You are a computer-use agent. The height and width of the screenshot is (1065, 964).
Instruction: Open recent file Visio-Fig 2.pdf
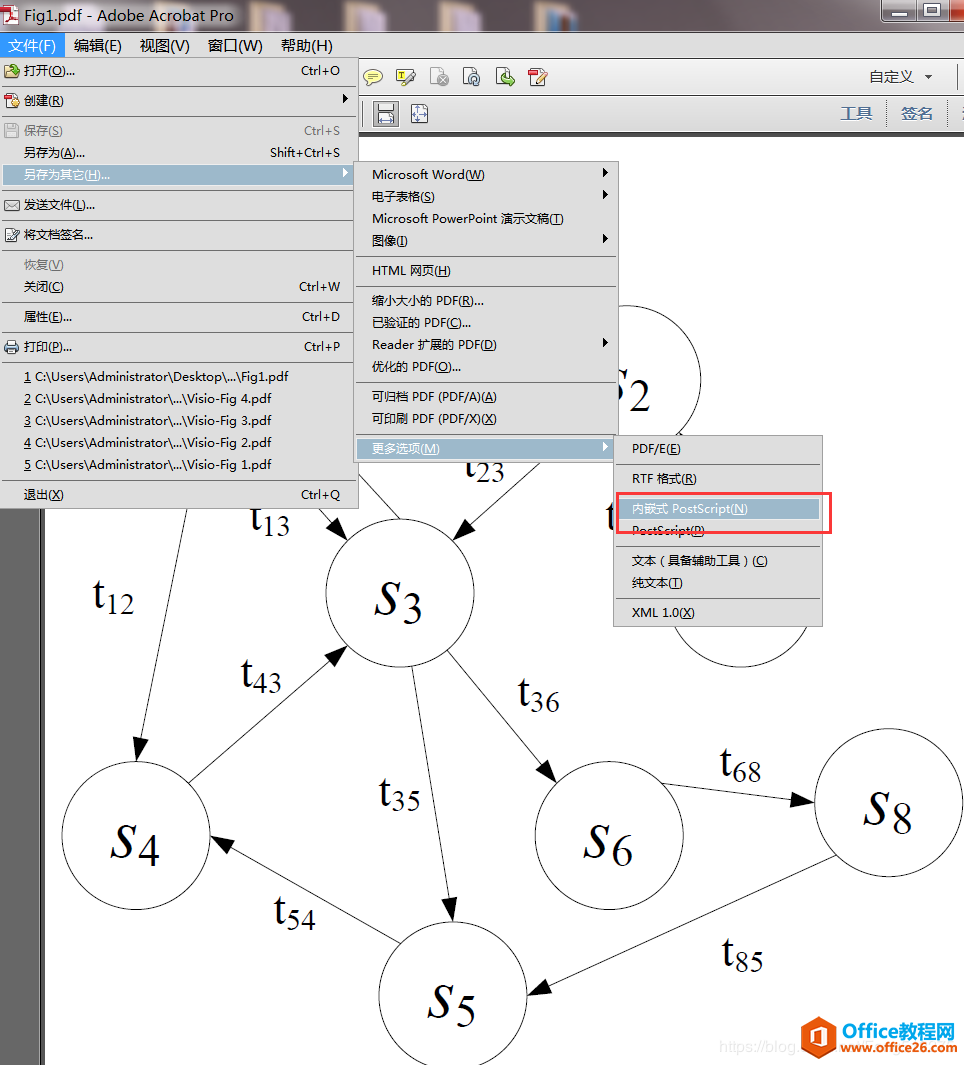click(178, 443)
